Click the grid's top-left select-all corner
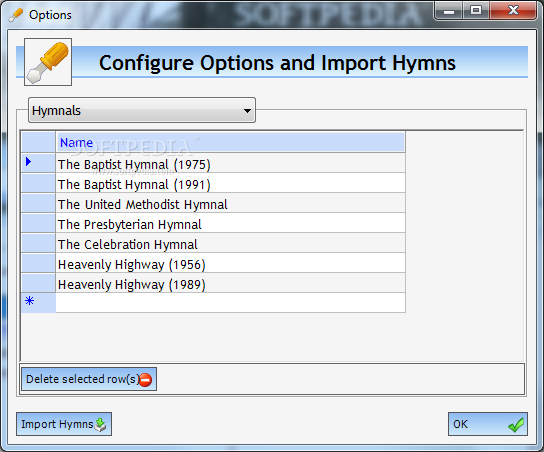Viewport: 544px width, 452px height. pyautogui.click(x=38, y=142)
